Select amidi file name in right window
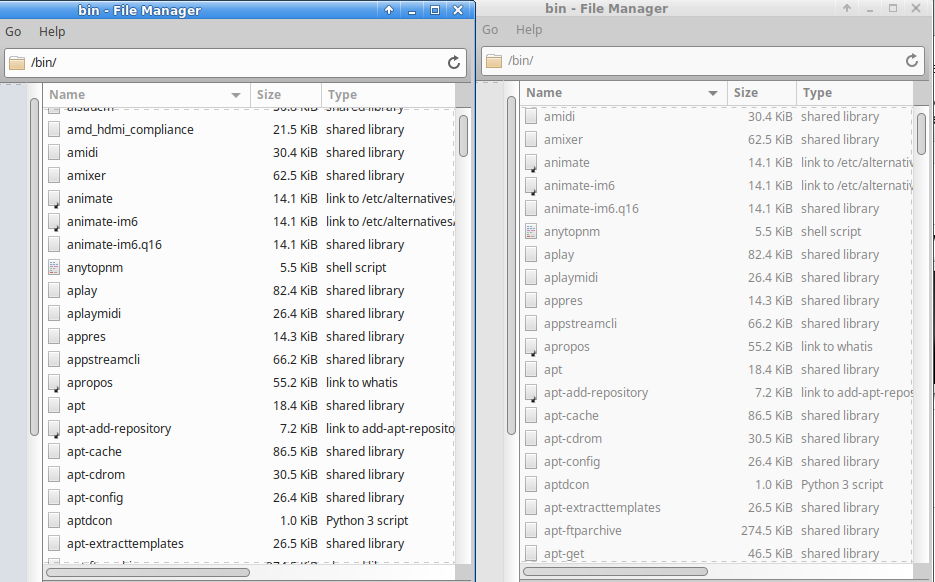 point(559,116)
